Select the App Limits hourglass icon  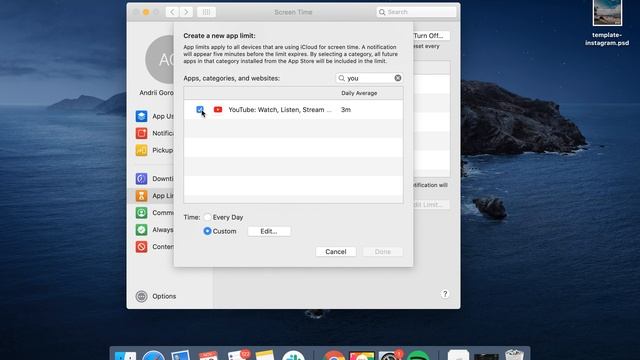pyautogui.click(x=141, y=196)
